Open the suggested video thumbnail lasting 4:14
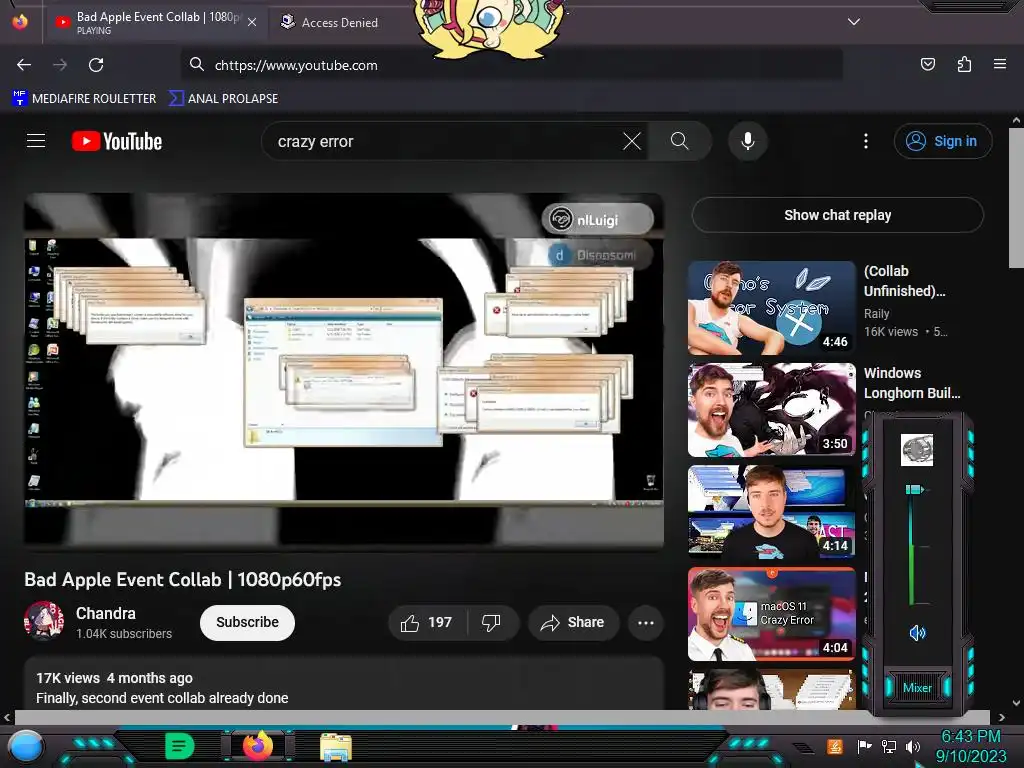Viewport: 1024px width, 768px height. 772,511
